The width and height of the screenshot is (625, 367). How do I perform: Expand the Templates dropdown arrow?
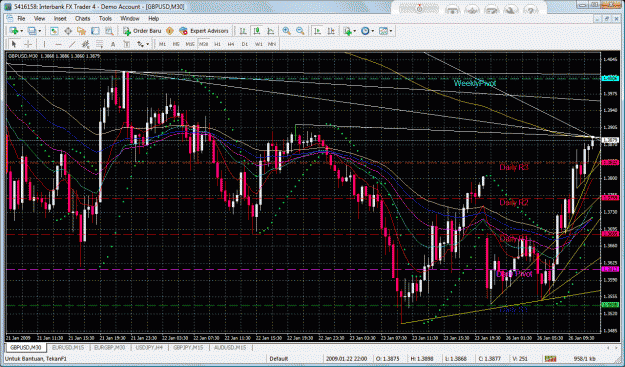(391, 31)
